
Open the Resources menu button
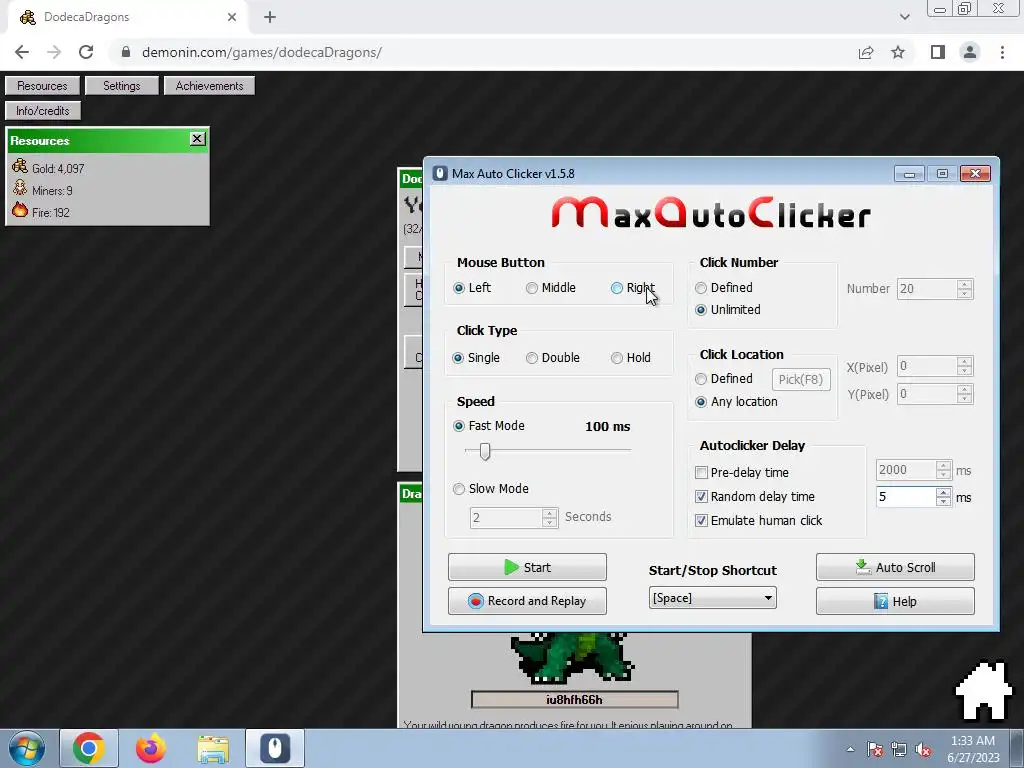click(42, 86)
